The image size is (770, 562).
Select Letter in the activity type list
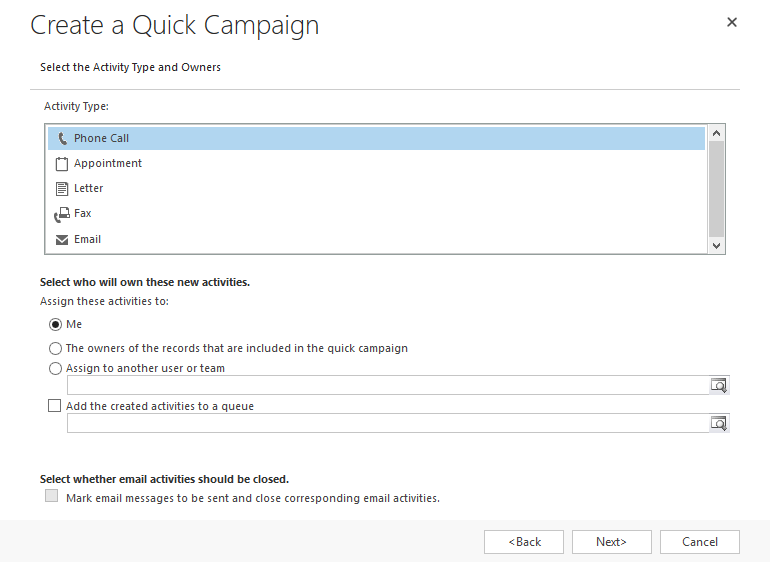tap(376, 189)
